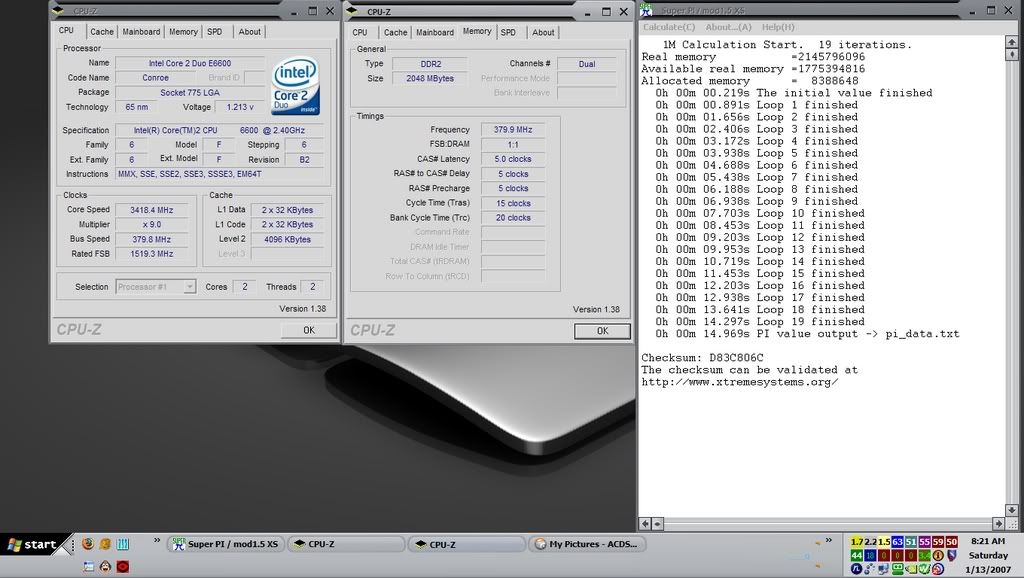Click OK in the Memory tab CPU-Z window
Image resolution: width=1024 pixels, height=578 pixels.
pyautogui.click(x=602, y=330)
